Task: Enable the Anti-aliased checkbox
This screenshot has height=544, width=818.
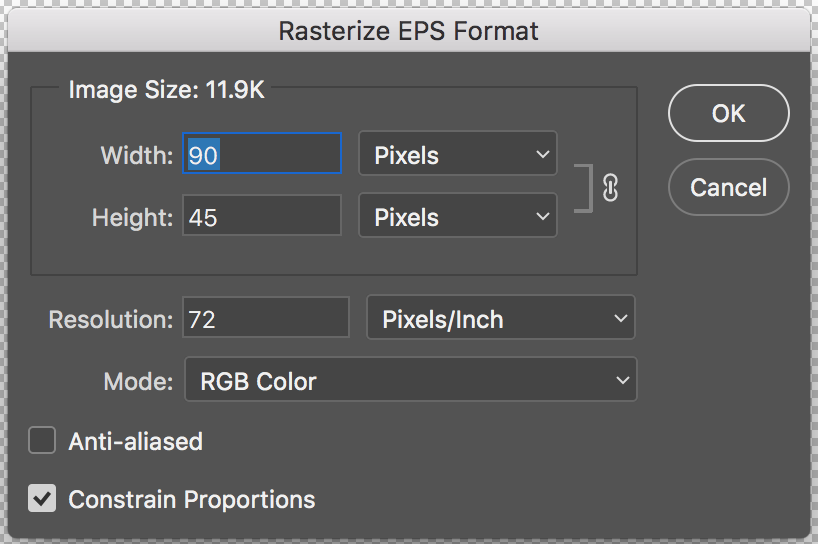Action: click(42, 440)
